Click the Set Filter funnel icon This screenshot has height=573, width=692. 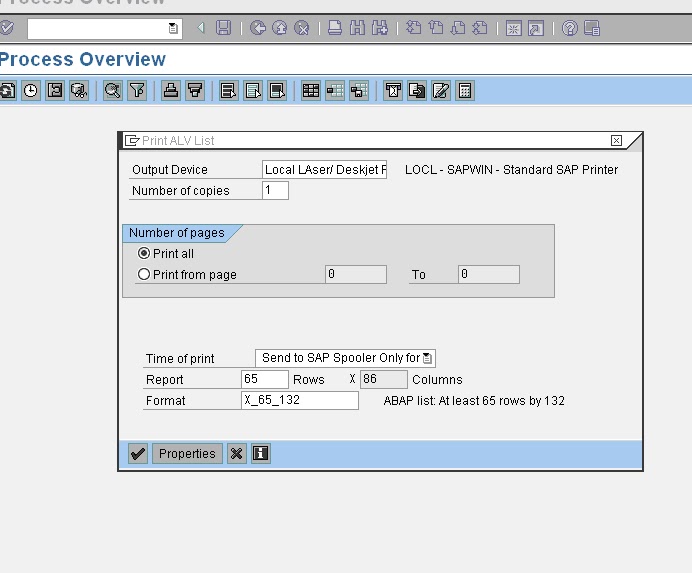(x=137, y=90)
